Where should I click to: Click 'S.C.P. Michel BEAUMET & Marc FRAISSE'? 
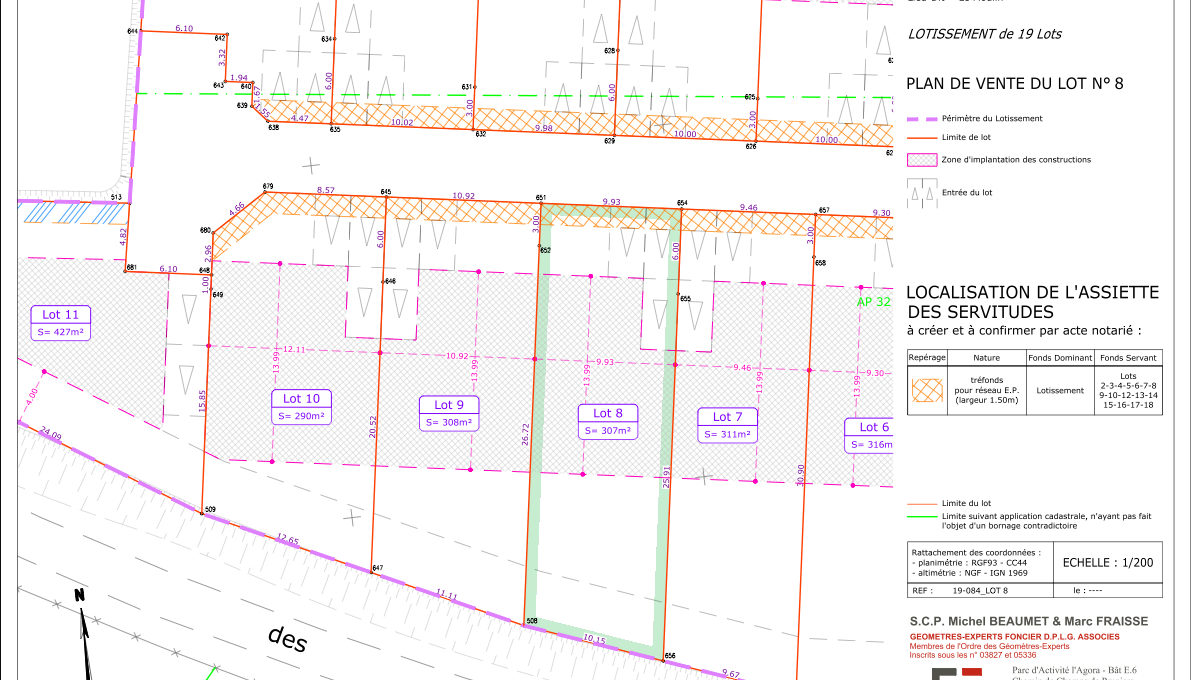tap(1028, 621)
